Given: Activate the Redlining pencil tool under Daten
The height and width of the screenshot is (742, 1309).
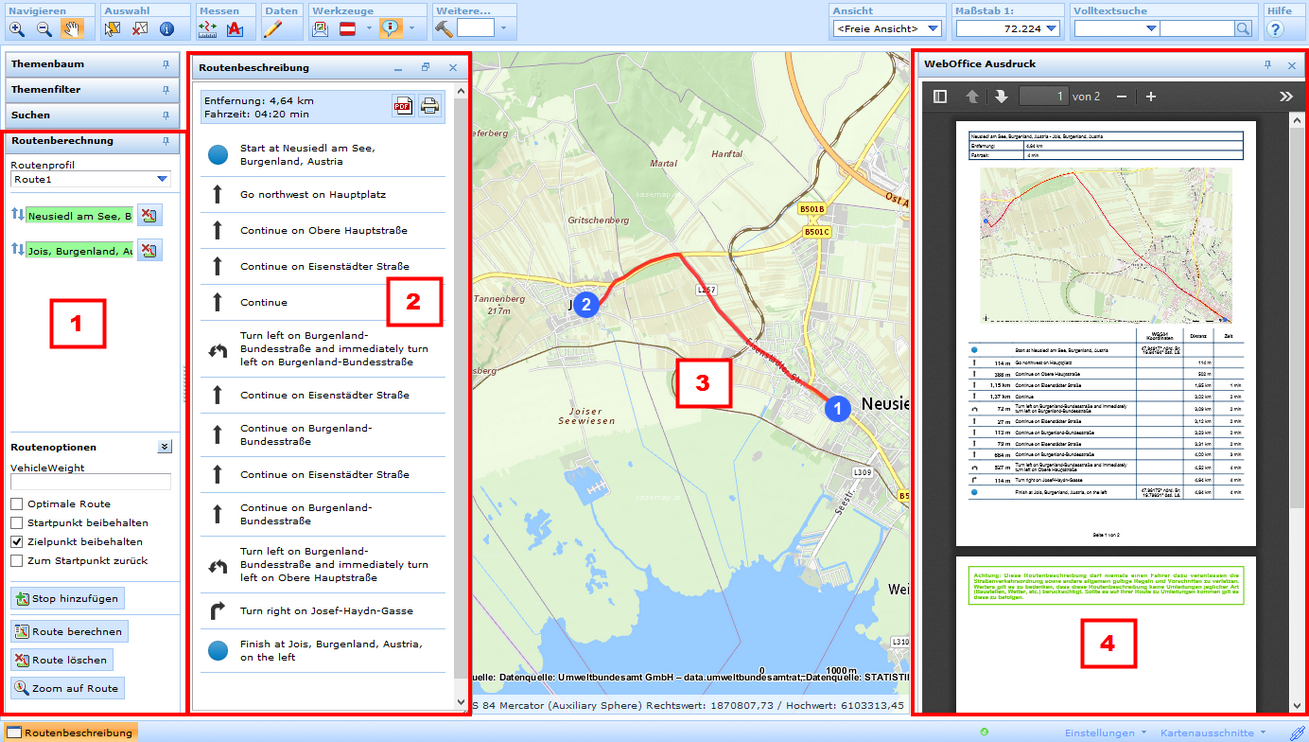Looking at the screenshot, I should 272,29.
